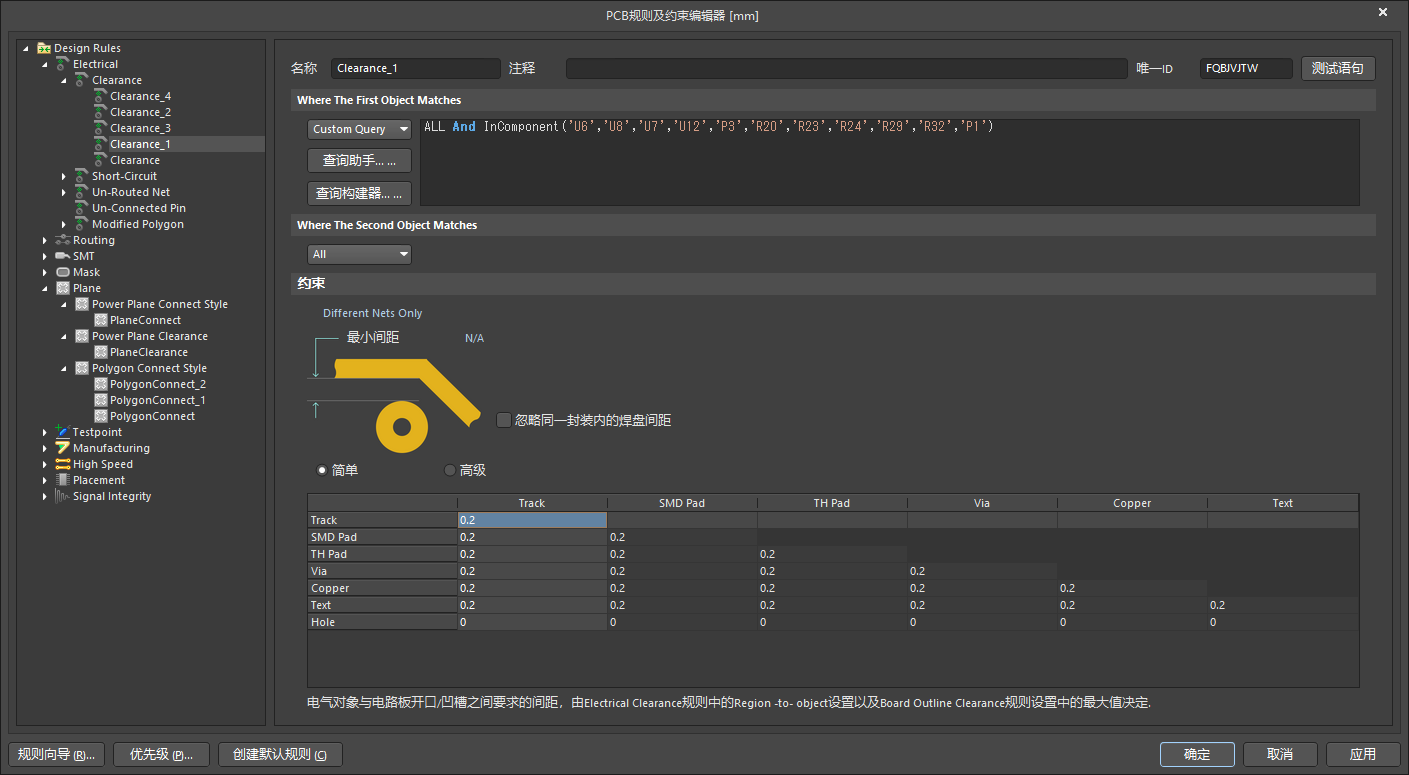Screen dimensions: 1409x775
Task: Enable ignore pad clearance within same footprint
Action: (504, 420)
